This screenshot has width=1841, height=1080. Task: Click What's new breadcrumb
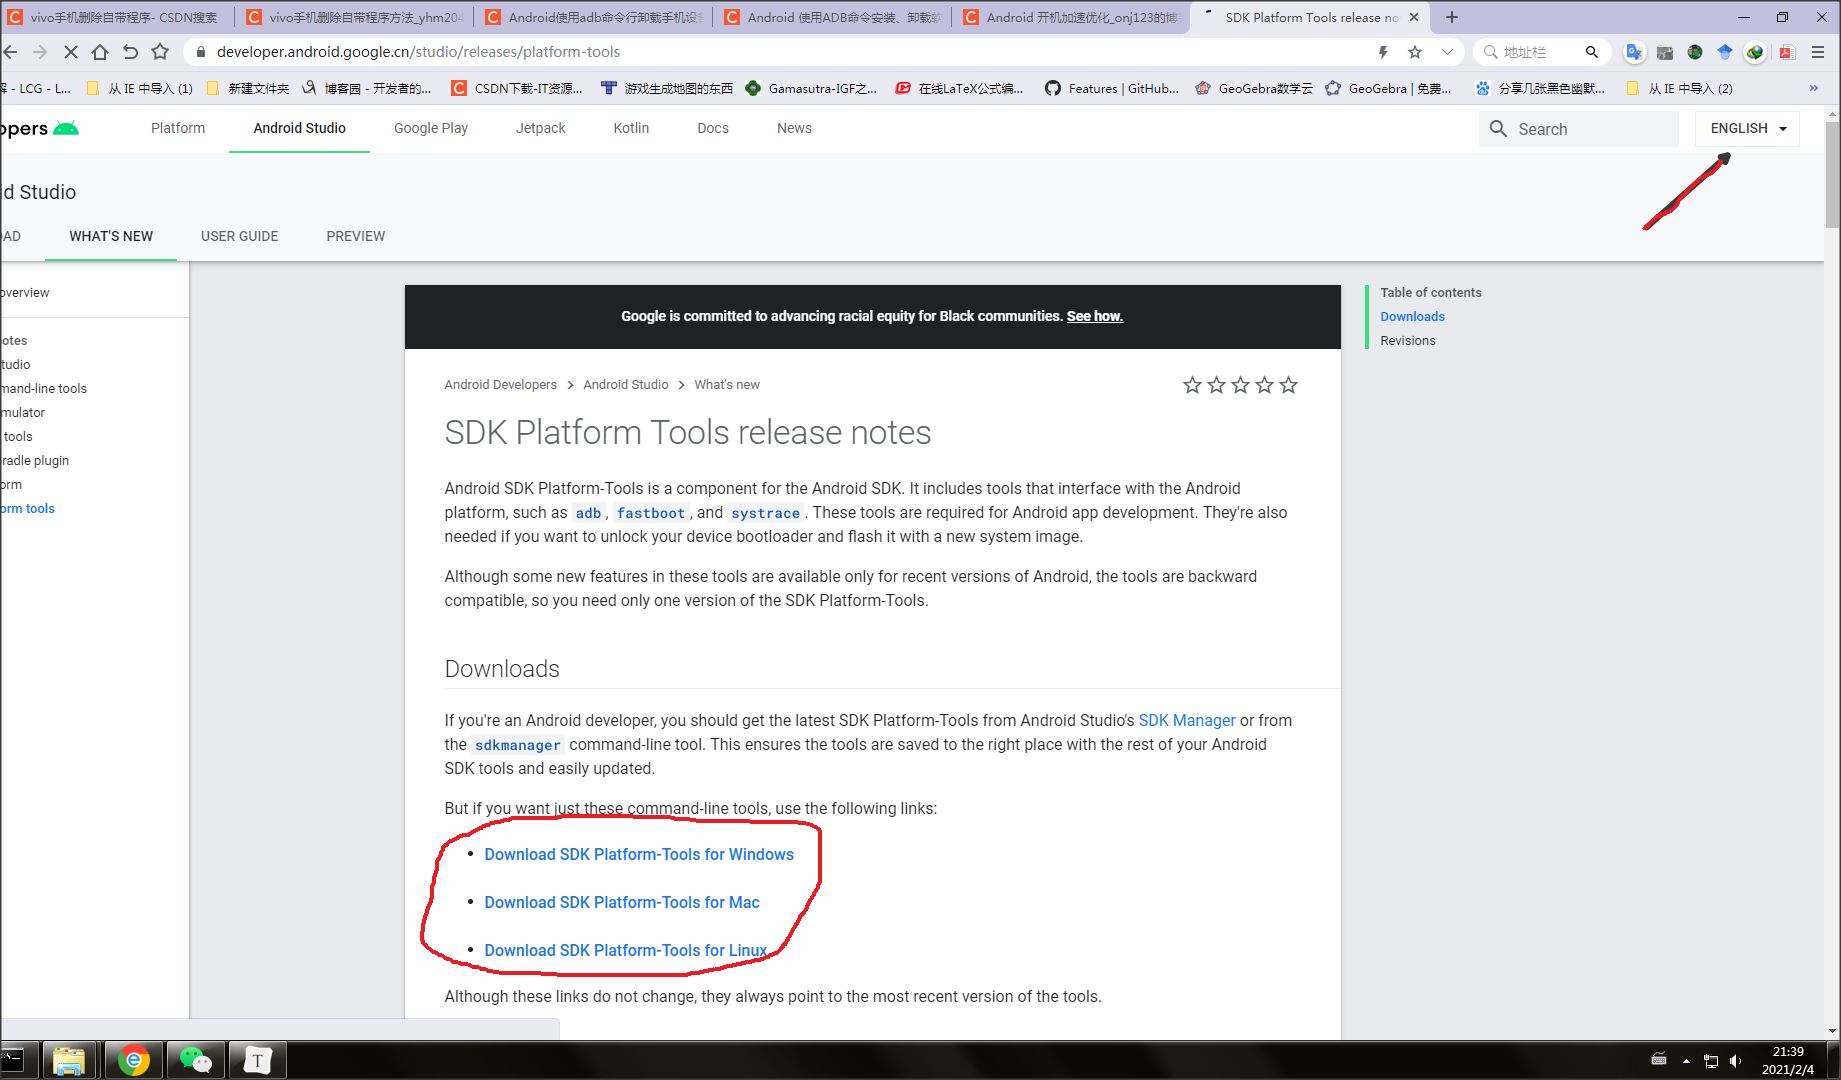click(x=727, y=384)
